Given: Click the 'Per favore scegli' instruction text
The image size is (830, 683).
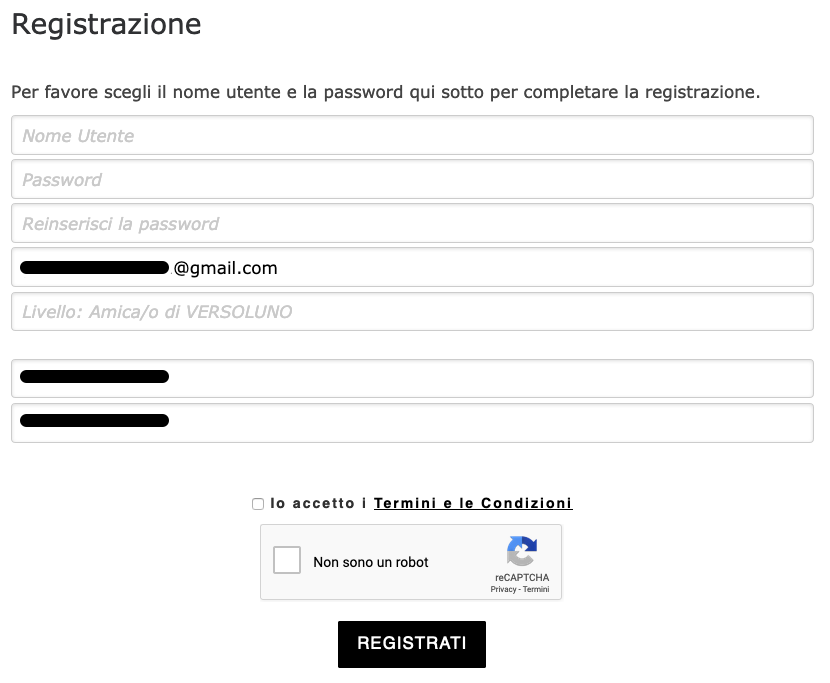Looking at the screenshot, I should coord(385,93).
